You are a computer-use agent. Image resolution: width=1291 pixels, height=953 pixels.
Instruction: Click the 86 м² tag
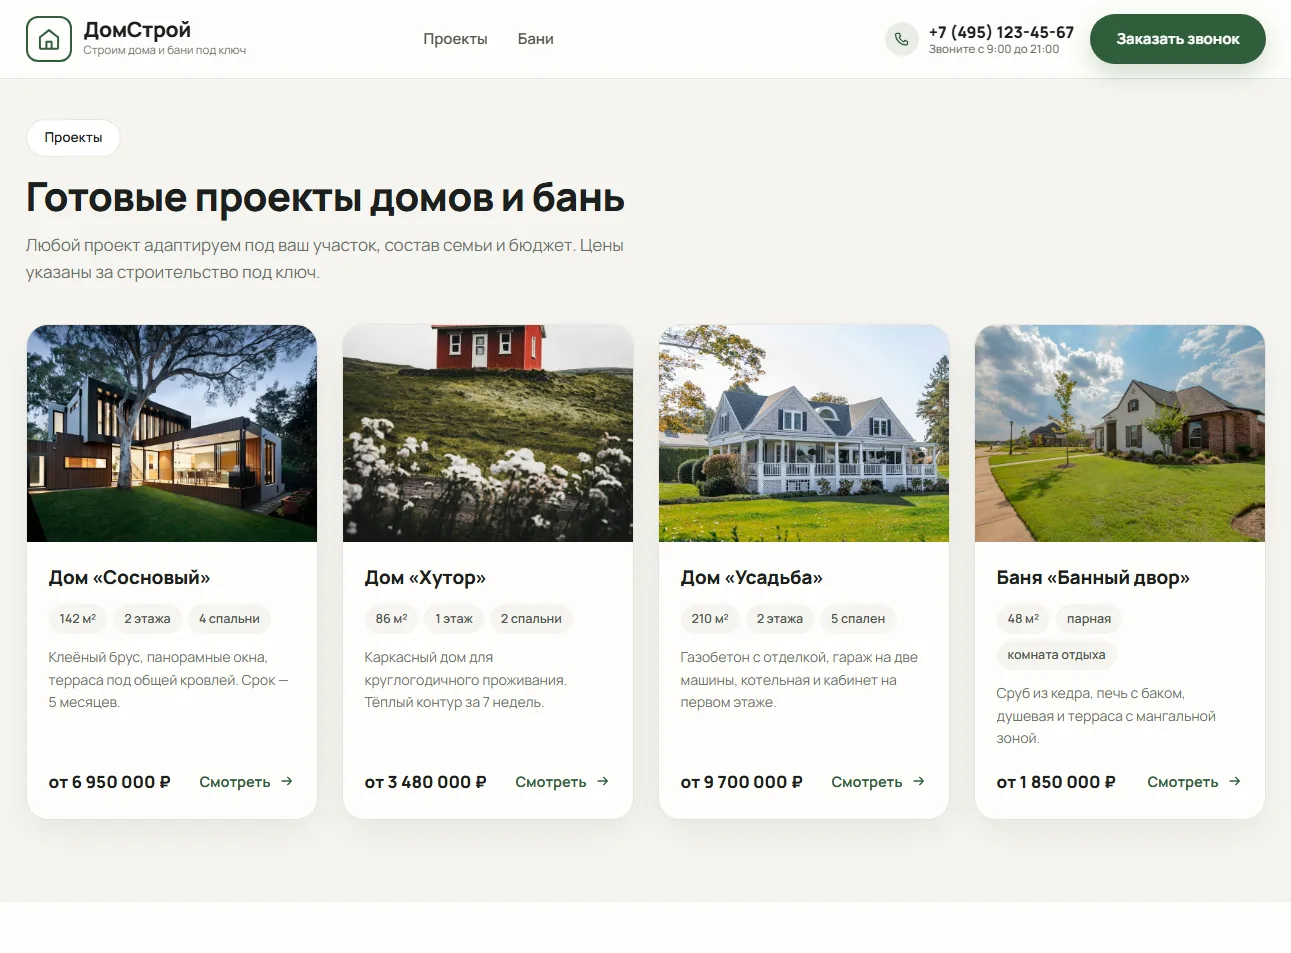coord(392,619)
